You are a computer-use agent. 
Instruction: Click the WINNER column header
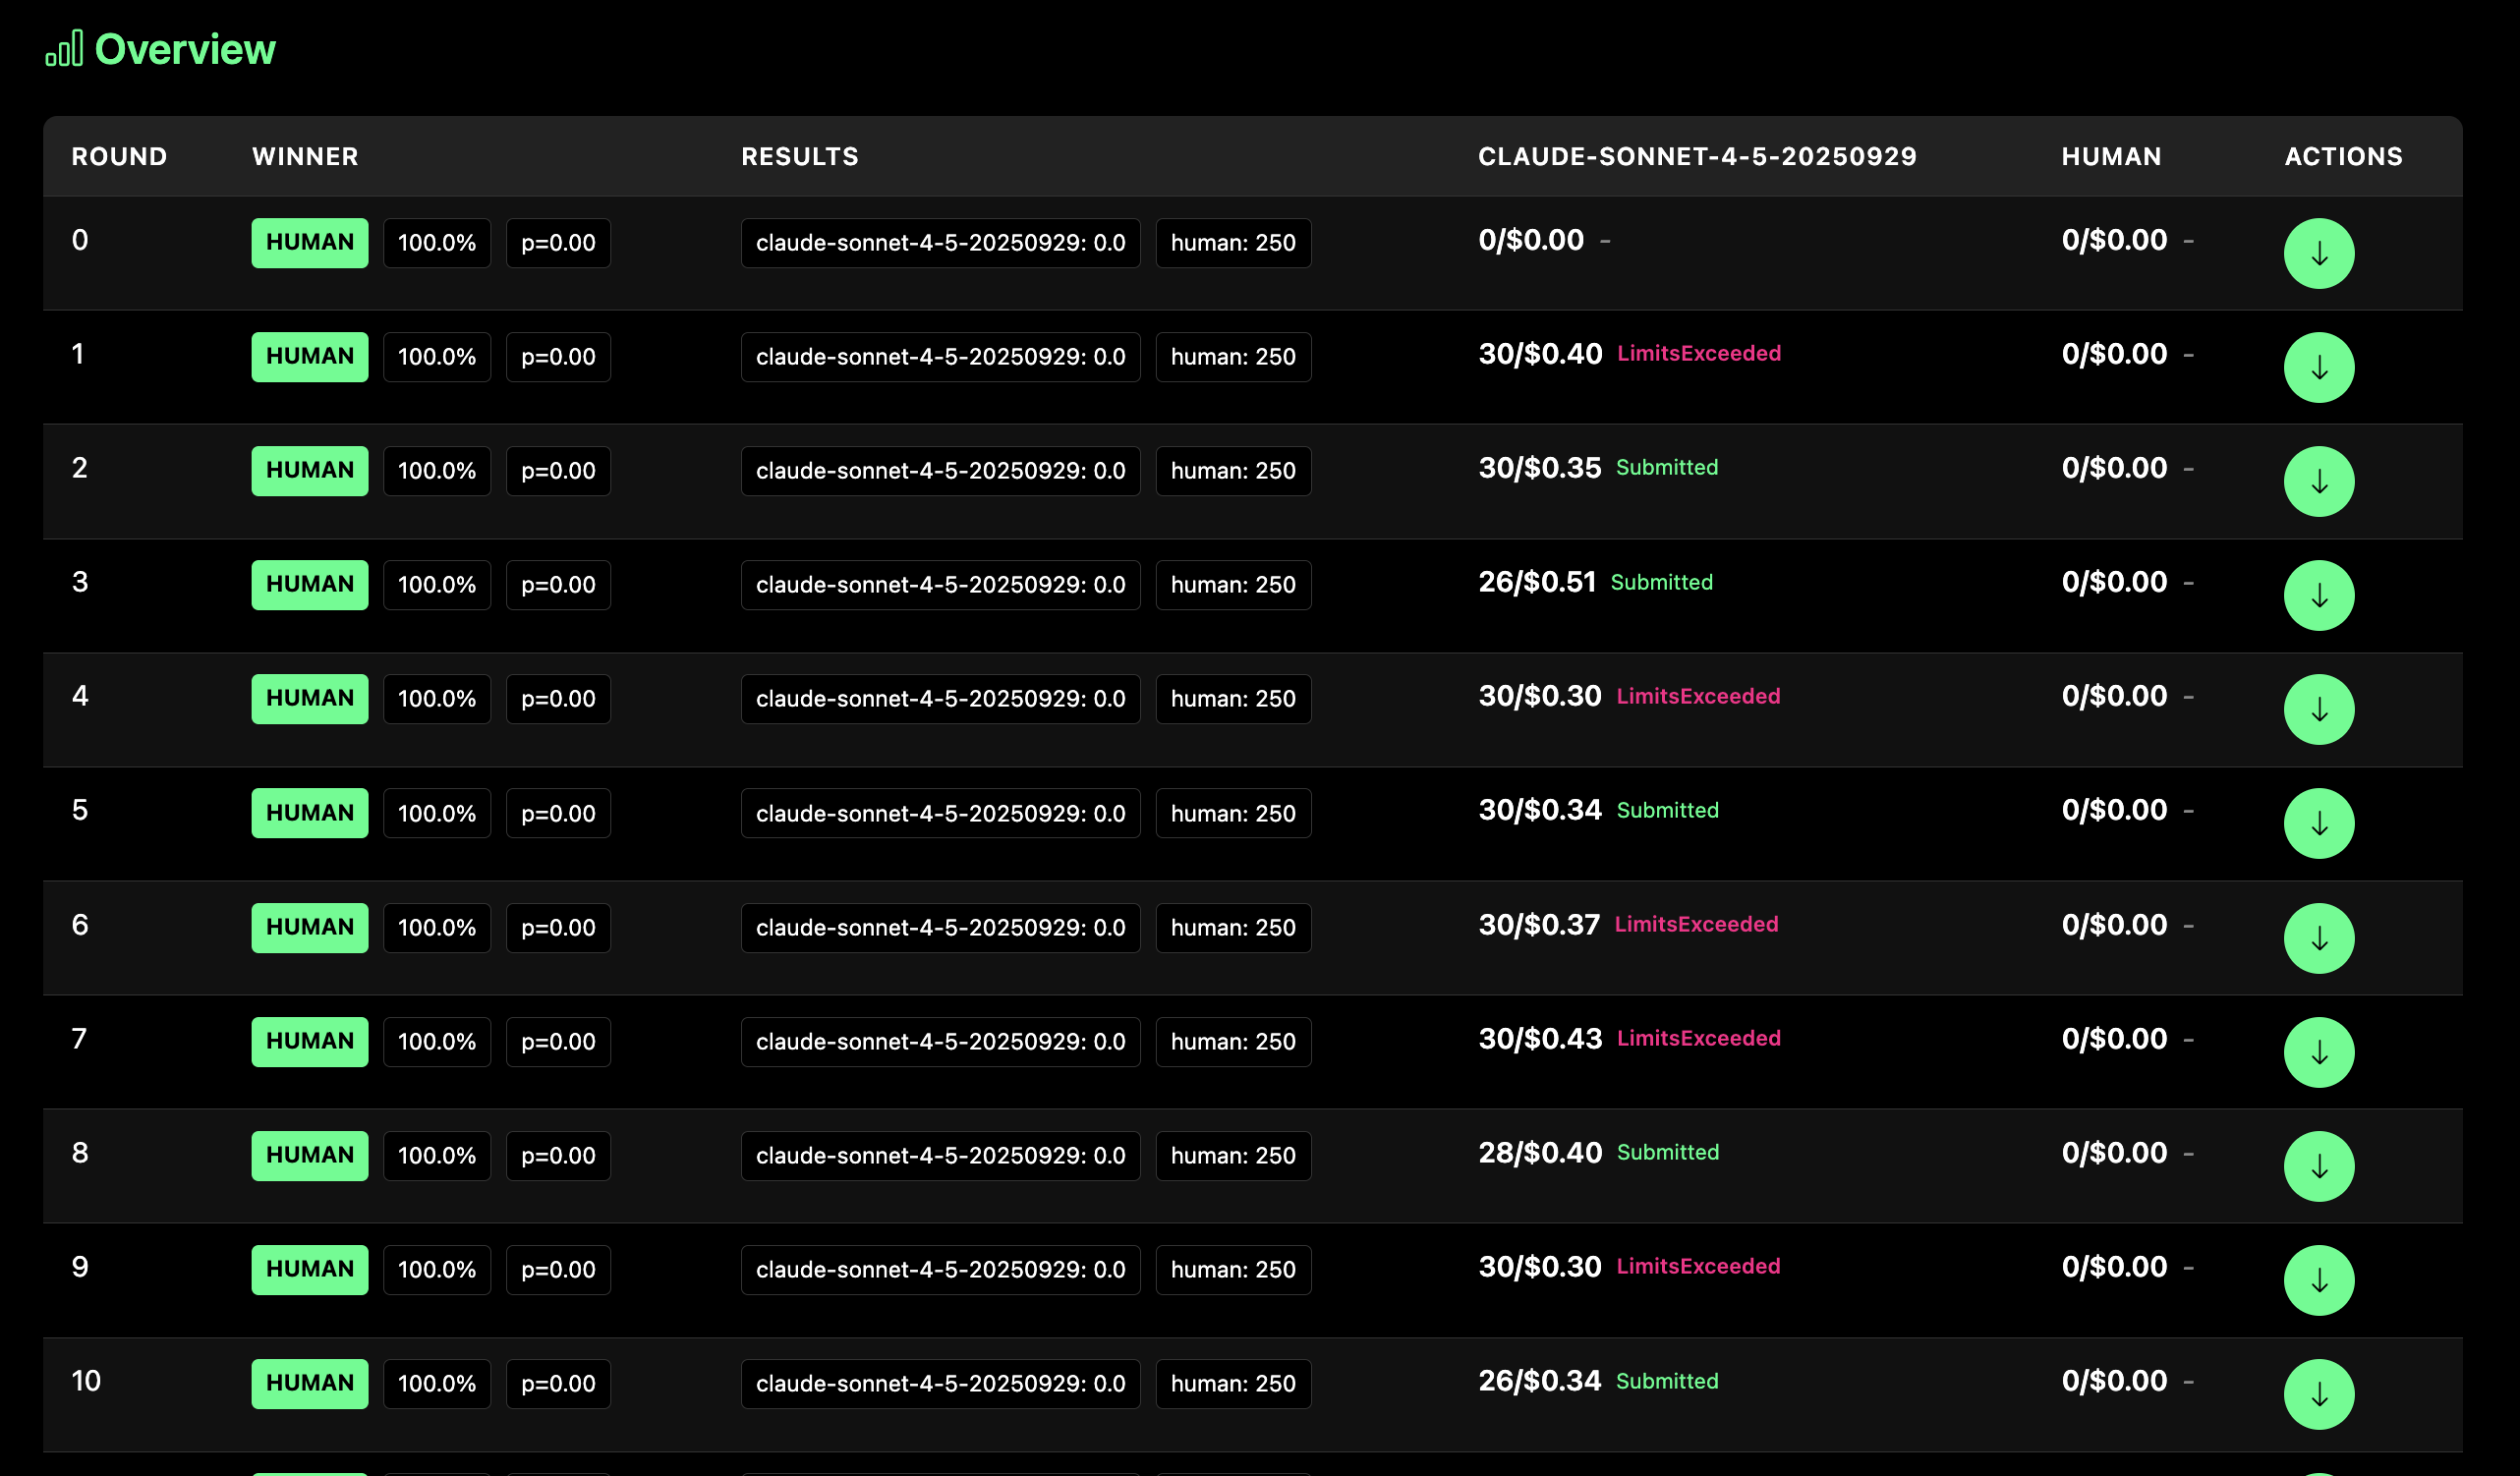point(305,156)
